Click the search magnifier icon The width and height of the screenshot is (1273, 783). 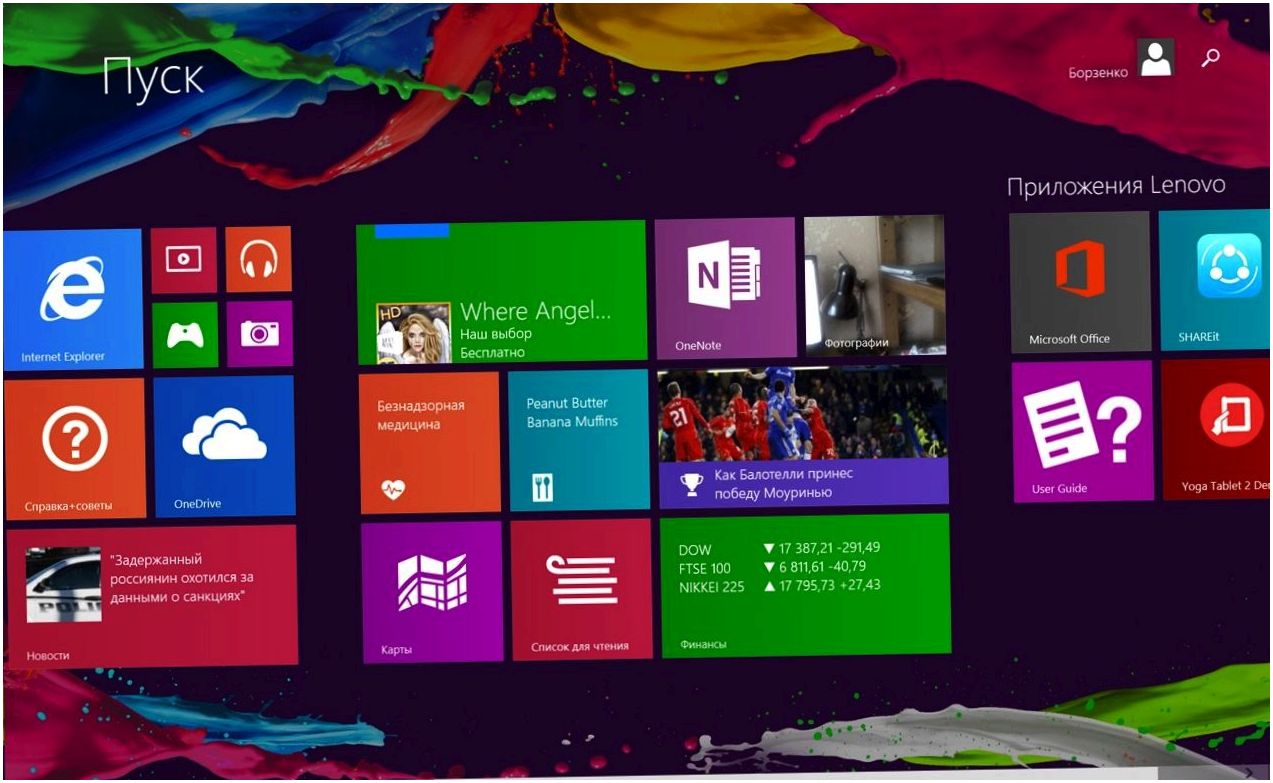click(1211, 57)
